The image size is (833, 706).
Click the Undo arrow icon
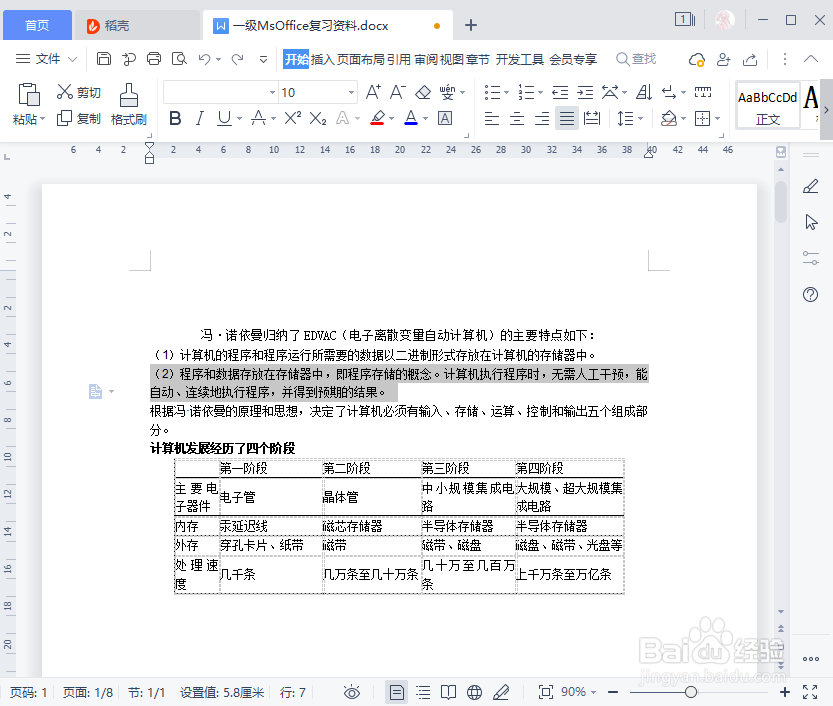(x=205, y=58)
